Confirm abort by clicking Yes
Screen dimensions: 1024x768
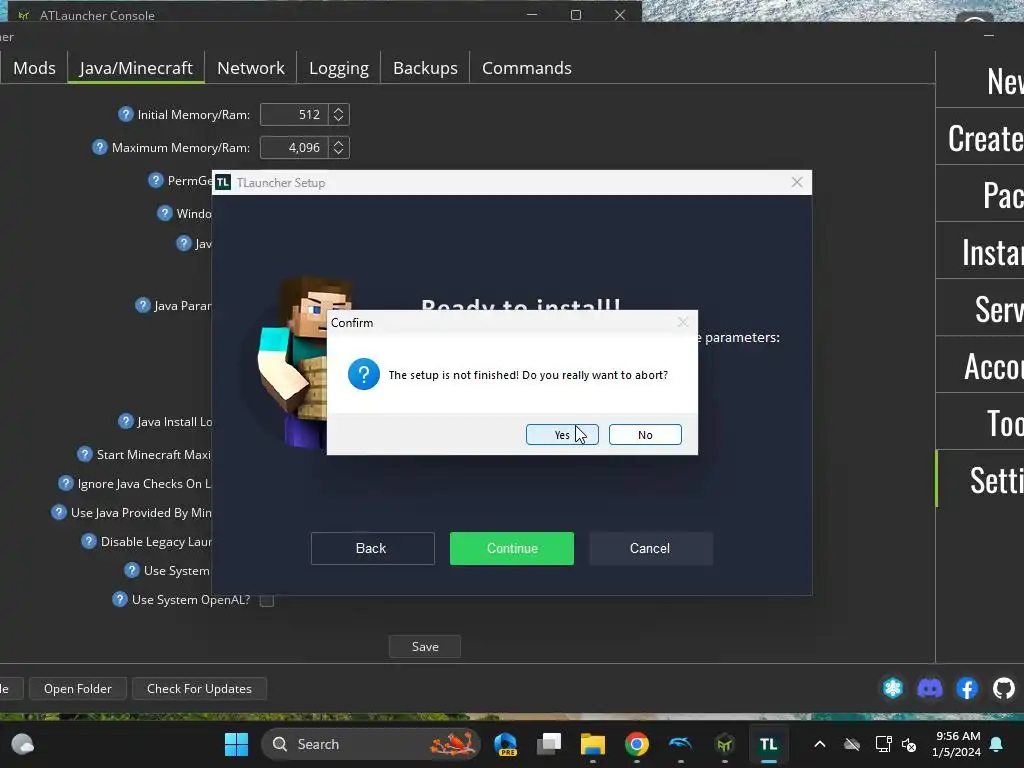pos(562,435)
